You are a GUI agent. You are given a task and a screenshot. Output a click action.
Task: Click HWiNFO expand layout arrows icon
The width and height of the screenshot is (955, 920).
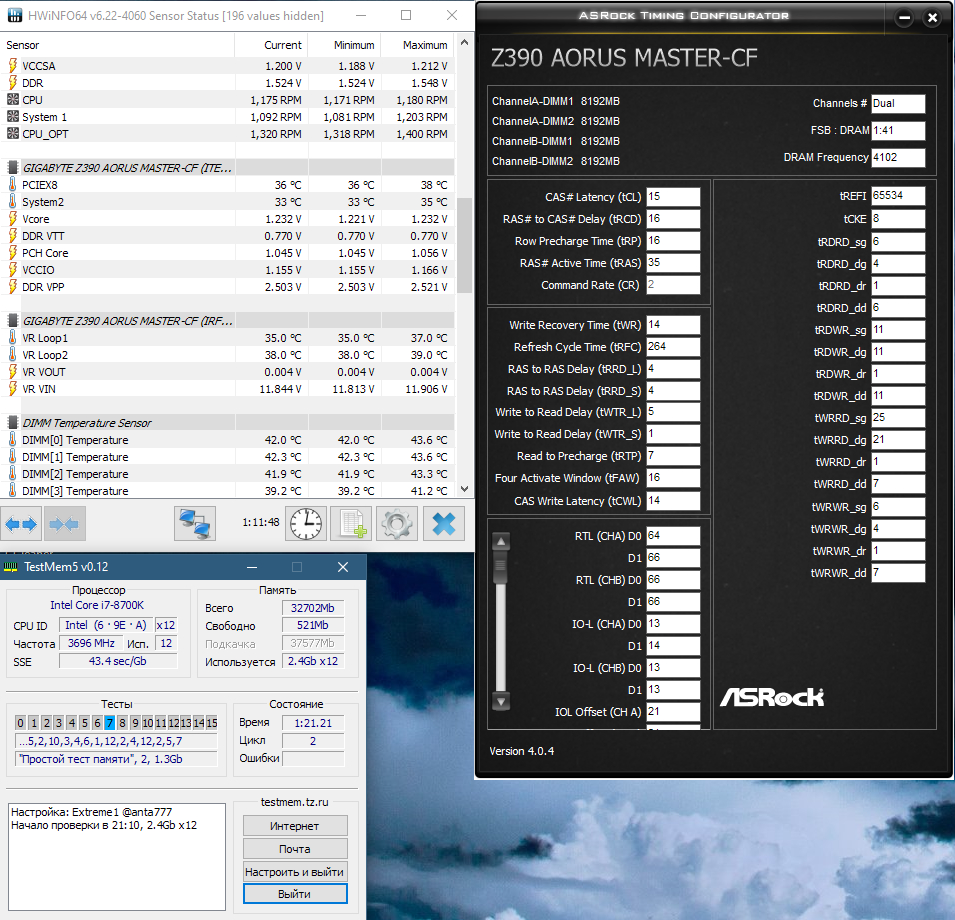tap(21, 524)
